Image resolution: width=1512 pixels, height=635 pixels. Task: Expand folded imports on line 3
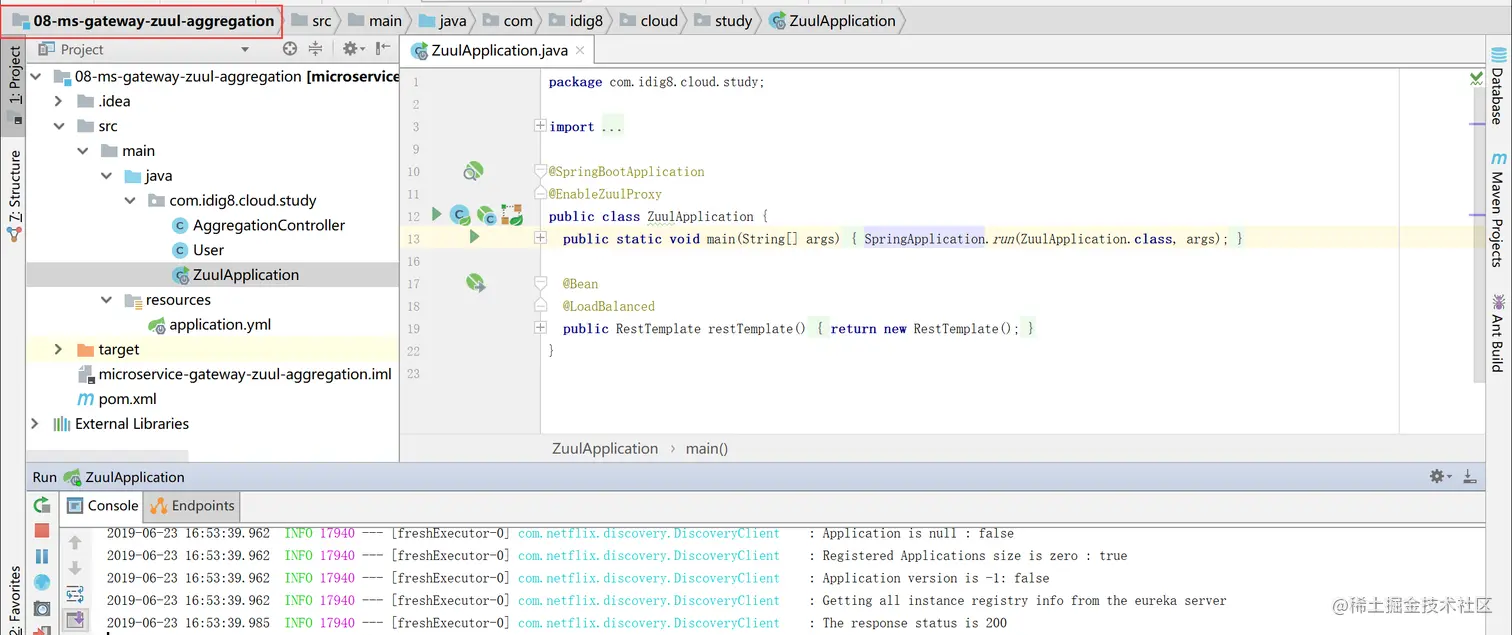(x=540, y=126)
